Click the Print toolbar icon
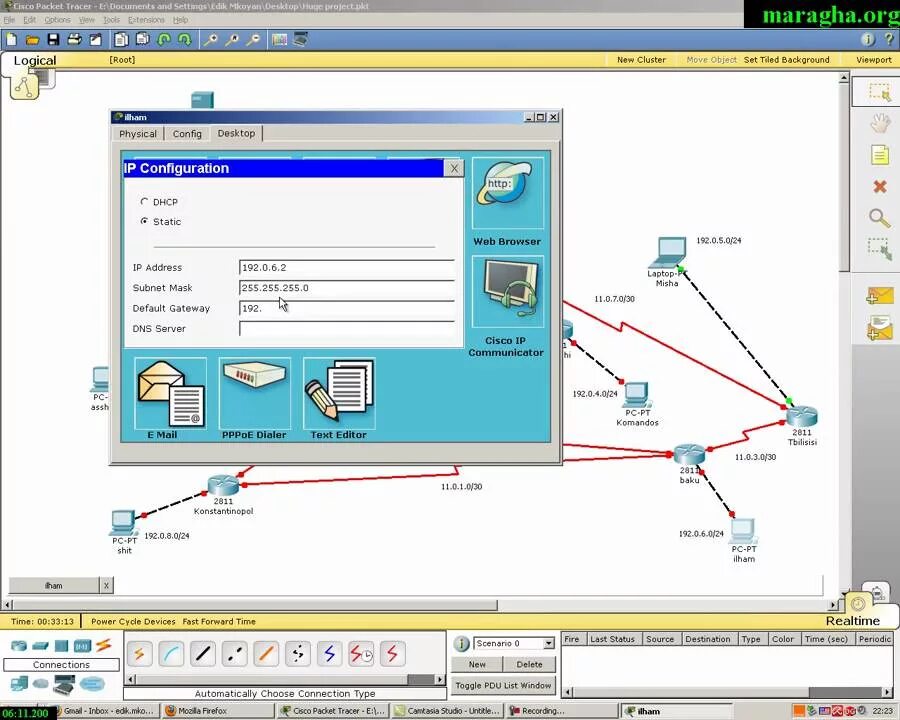Viewport: 900px width, 720px height. [75, 40]
